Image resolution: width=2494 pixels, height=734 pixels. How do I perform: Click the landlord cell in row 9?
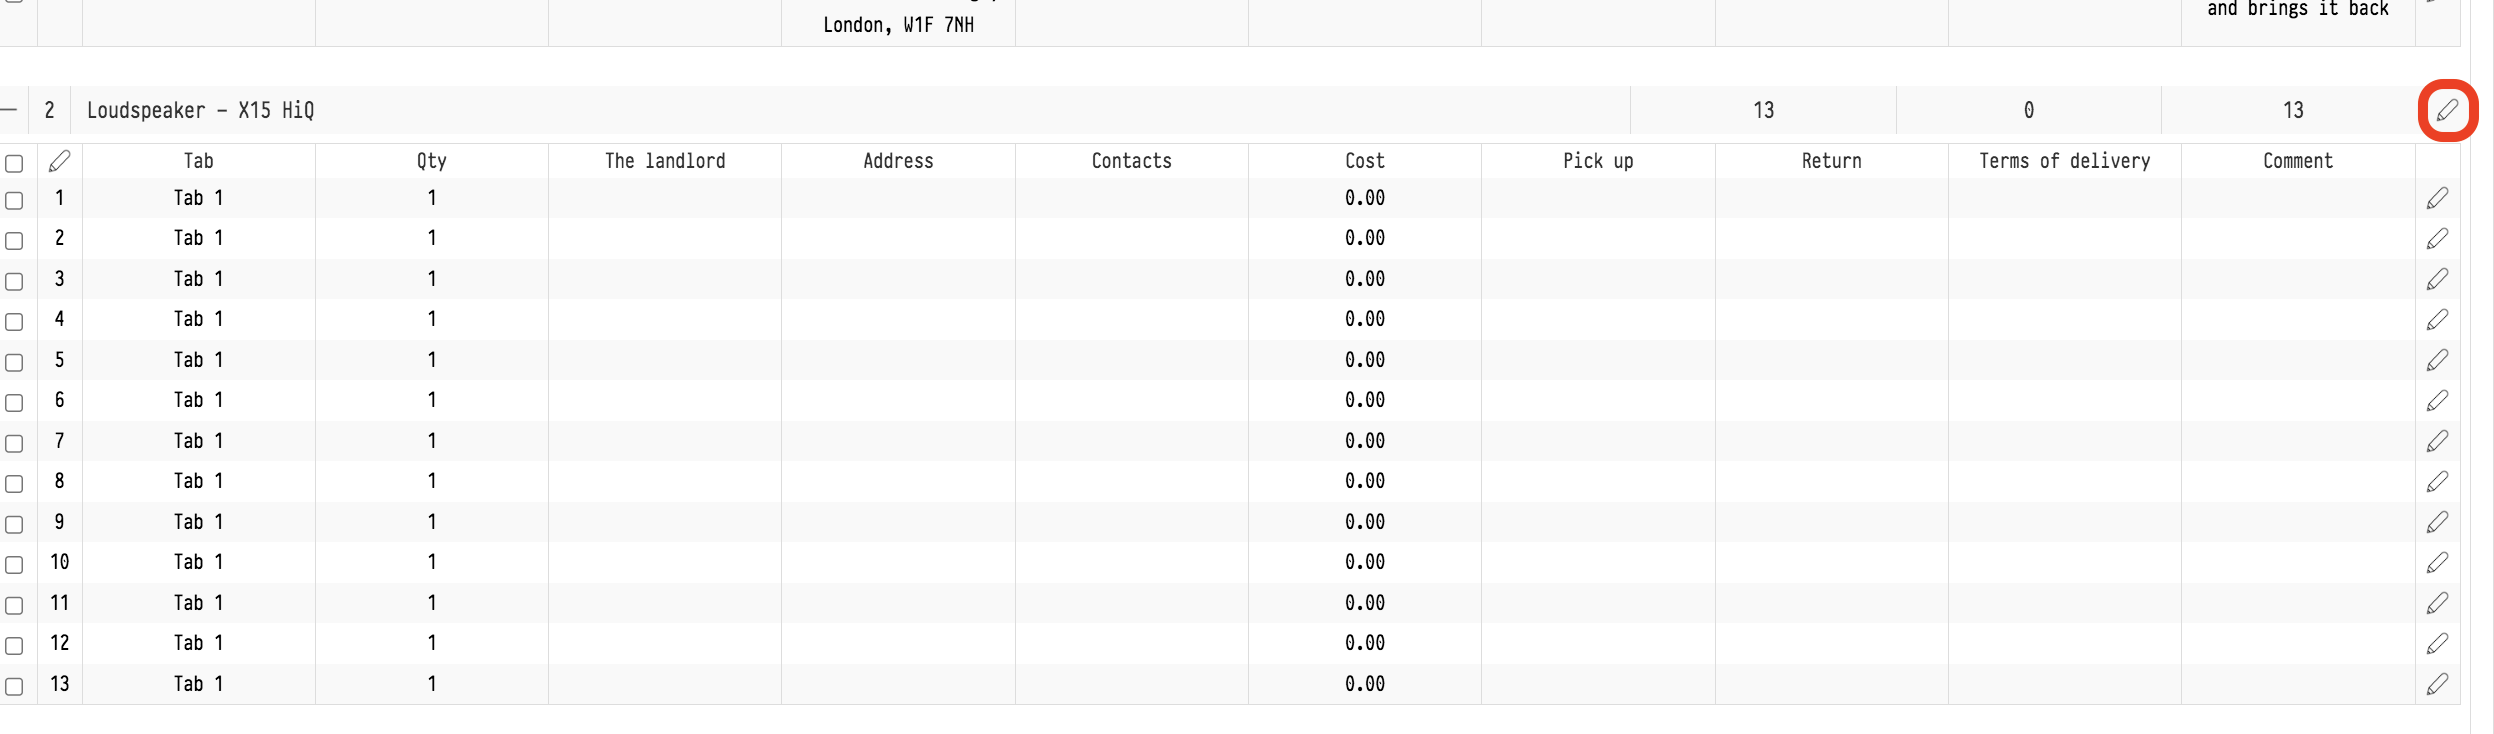664,522
